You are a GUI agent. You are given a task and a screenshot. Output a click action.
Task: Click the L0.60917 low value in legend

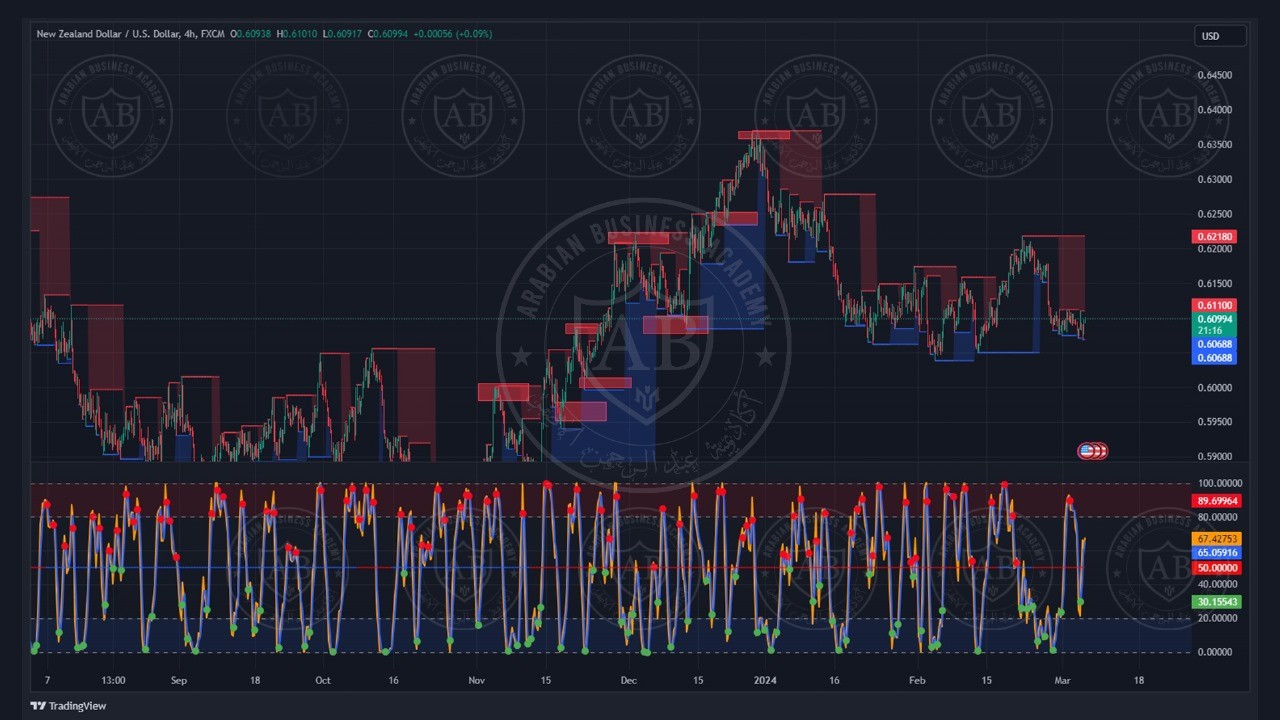[342, 34]
